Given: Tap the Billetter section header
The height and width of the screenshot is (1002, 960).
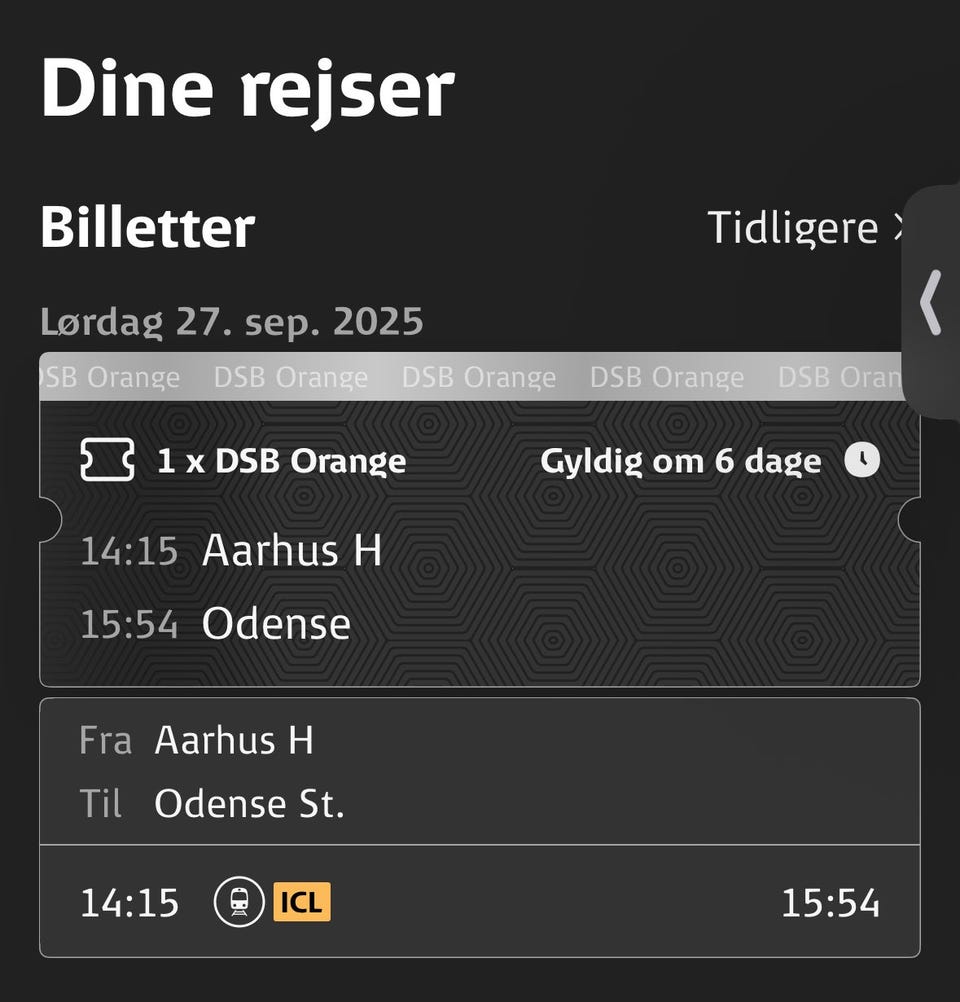Looking at the screenshot, I should (x=147, y=228).
